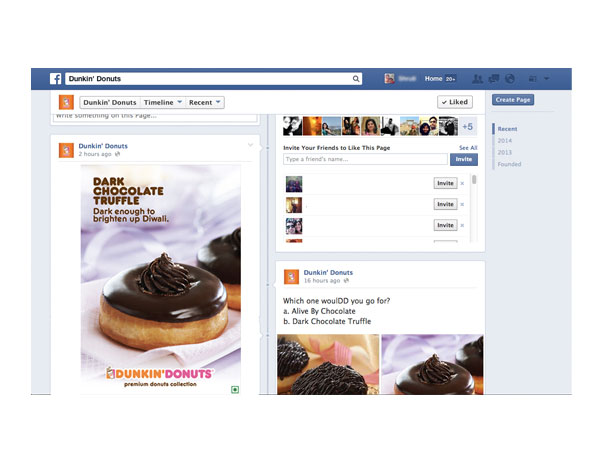Click Invite for the second listed friend
600x463 pixels.
point(445,204)
